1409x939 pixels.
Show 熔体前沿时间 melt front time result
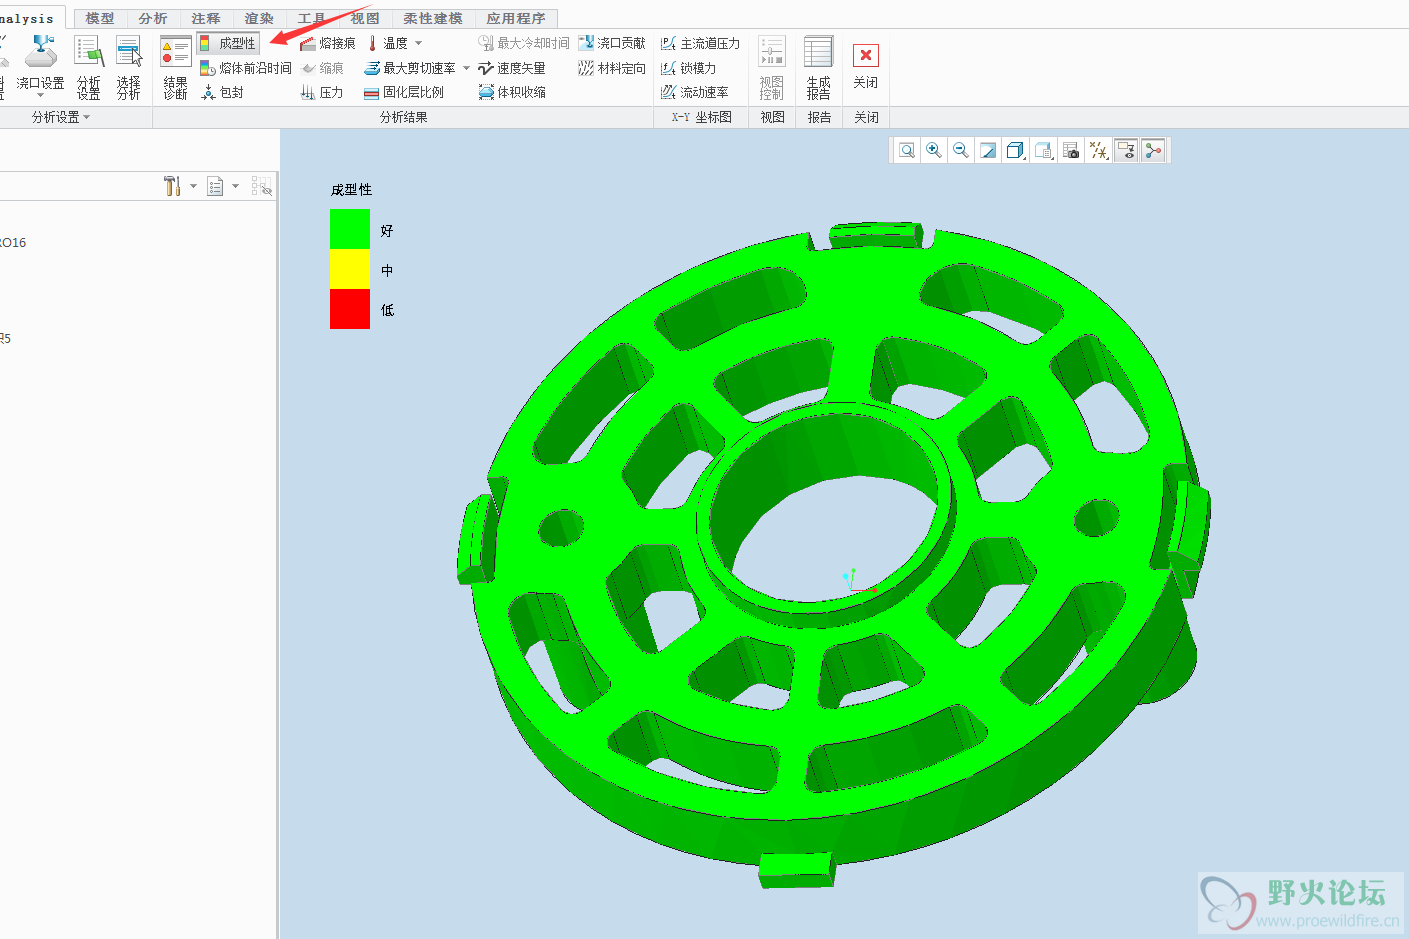tap(245, 68)
